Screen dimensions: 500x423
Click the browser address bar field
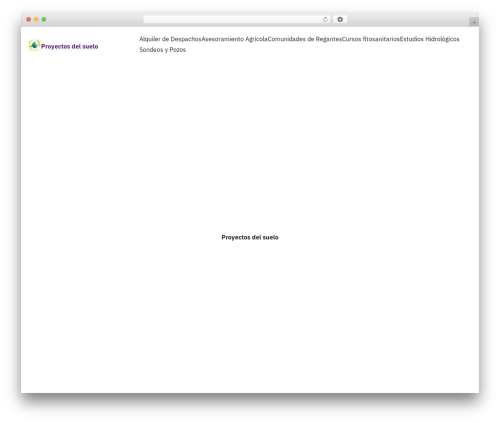pyautogui.click(x=237, y=20)
